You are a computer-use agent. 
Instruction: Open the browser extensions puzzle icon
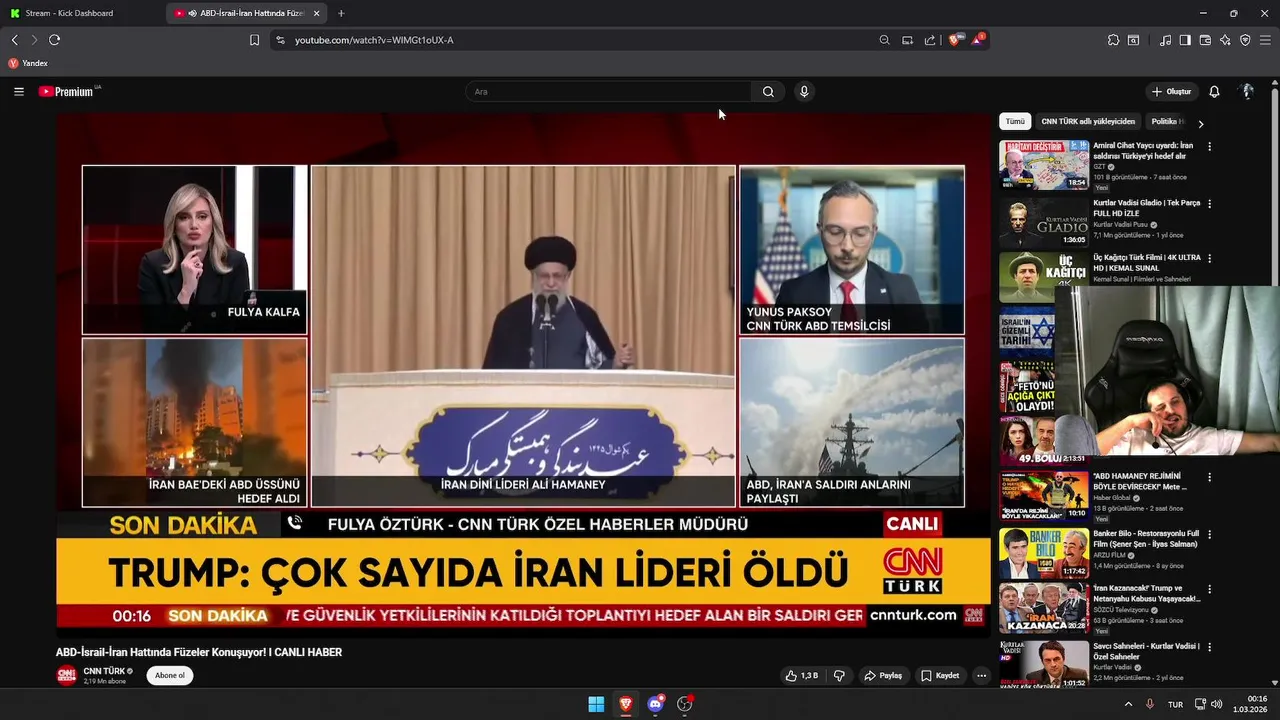(x=1113, y=40)
